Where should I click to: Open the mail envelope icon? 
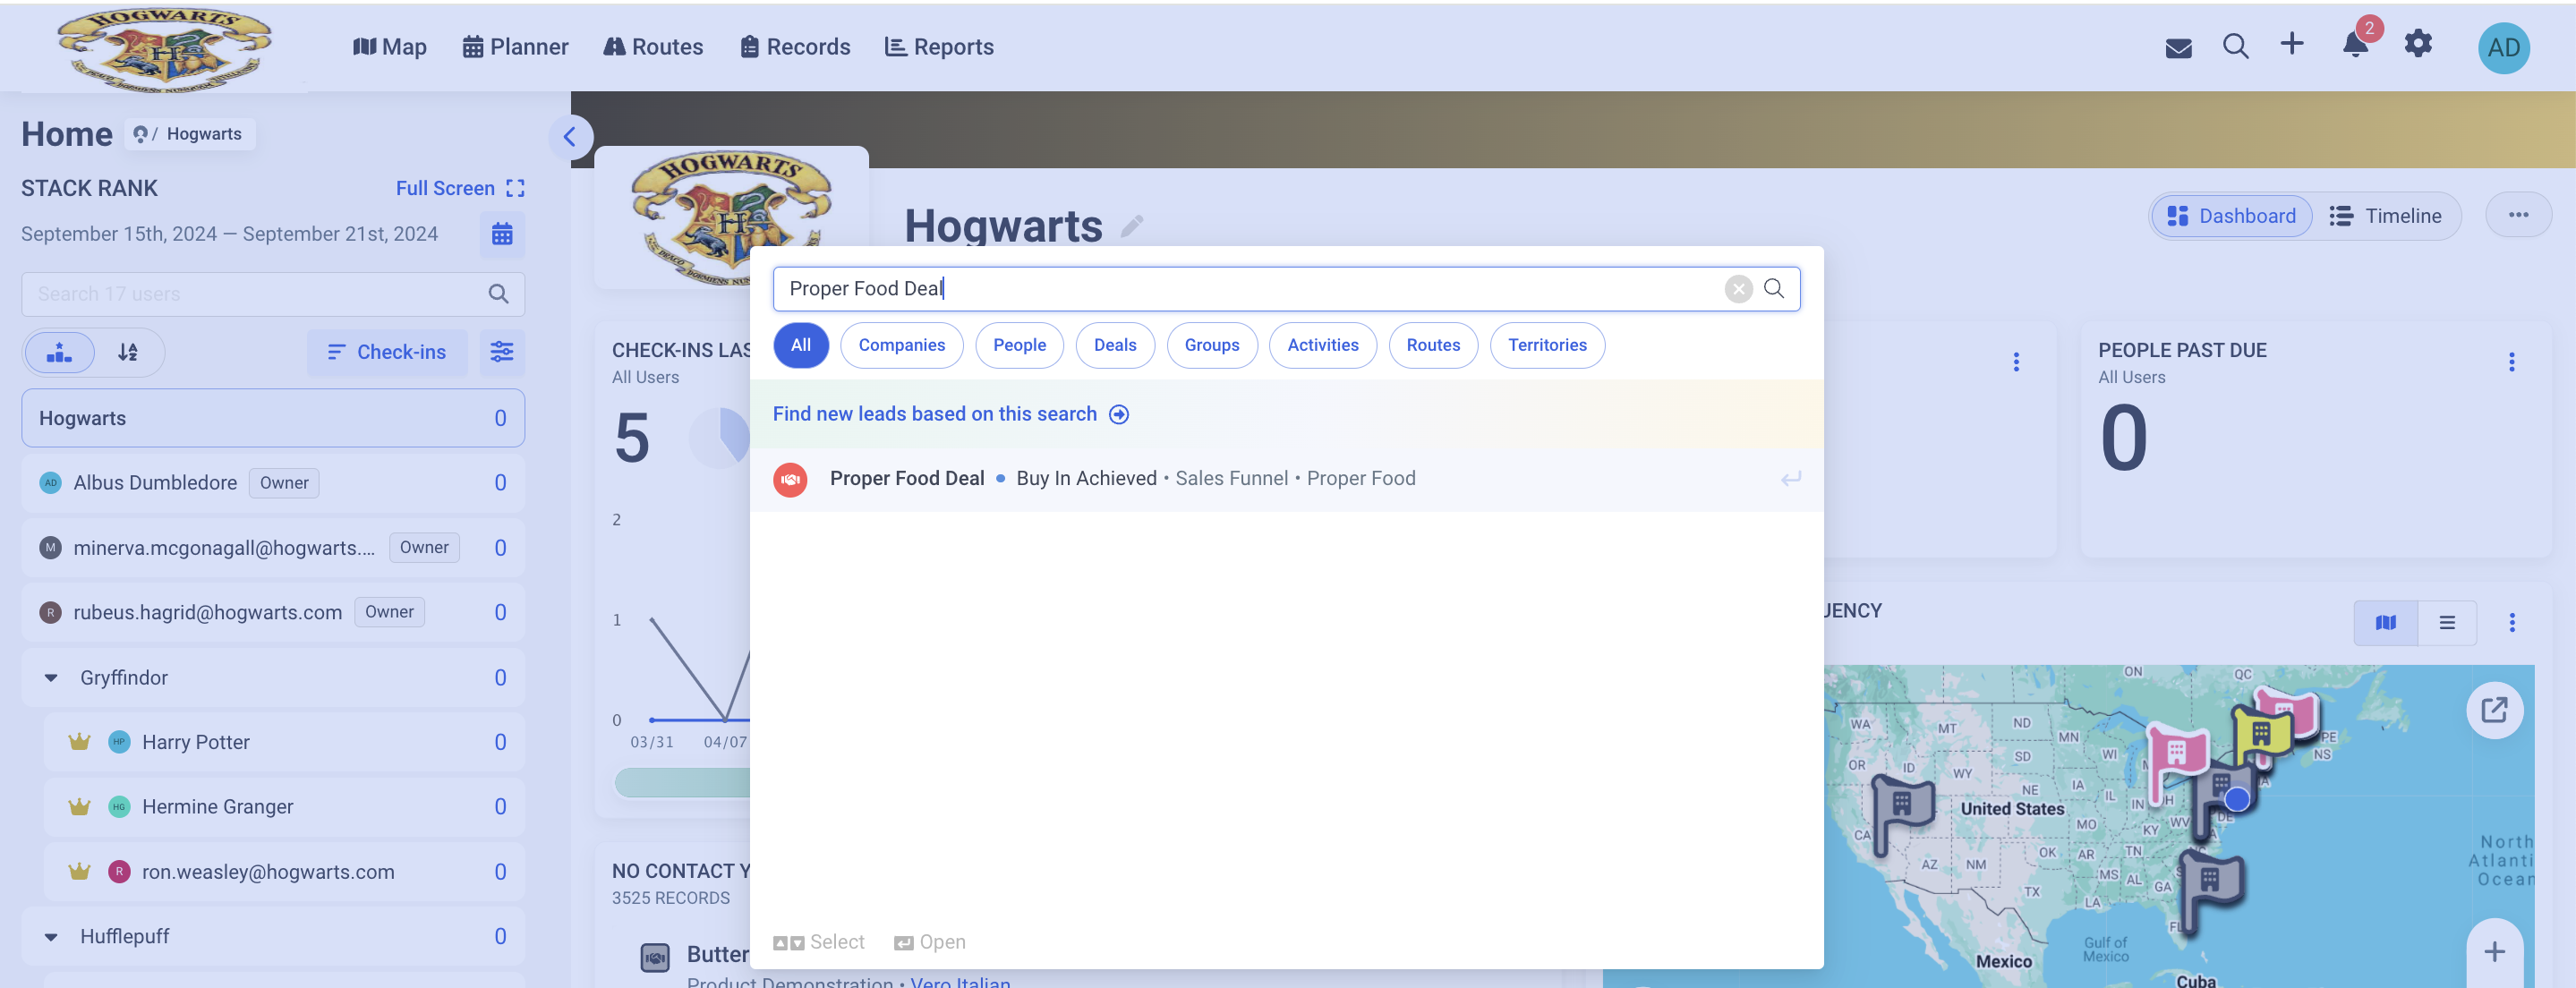coord(2178,47)
